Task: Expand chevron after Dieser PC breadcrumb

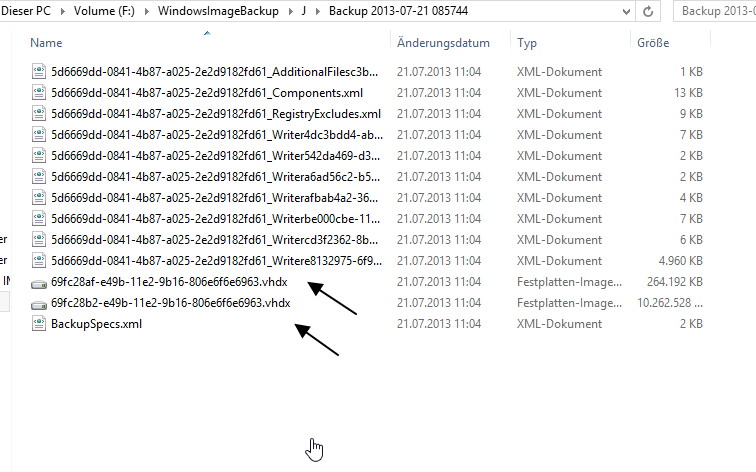Action: point(63,11)
